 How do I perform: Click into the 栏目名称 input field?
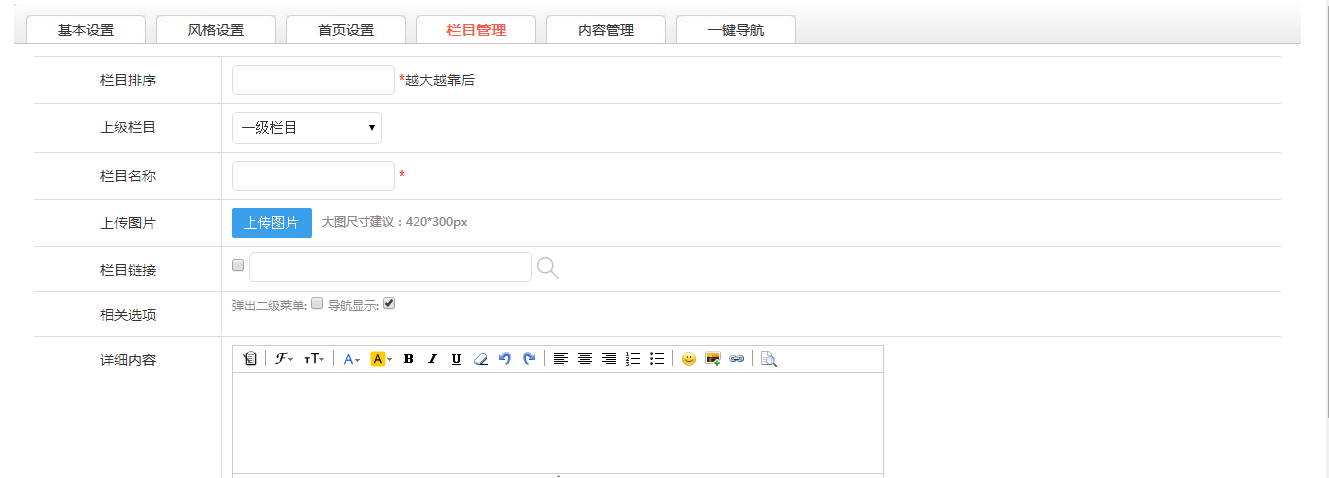coord(313,176)
